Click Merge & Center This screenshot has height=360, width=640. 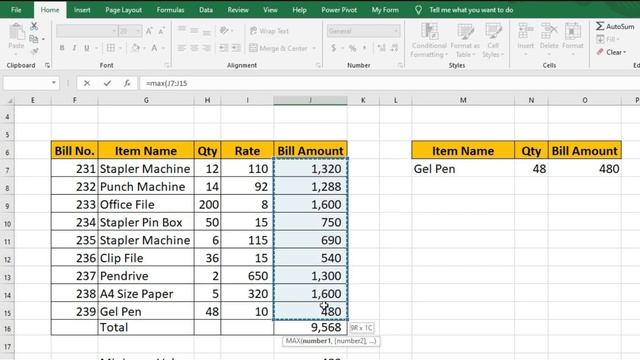[279, 48]
